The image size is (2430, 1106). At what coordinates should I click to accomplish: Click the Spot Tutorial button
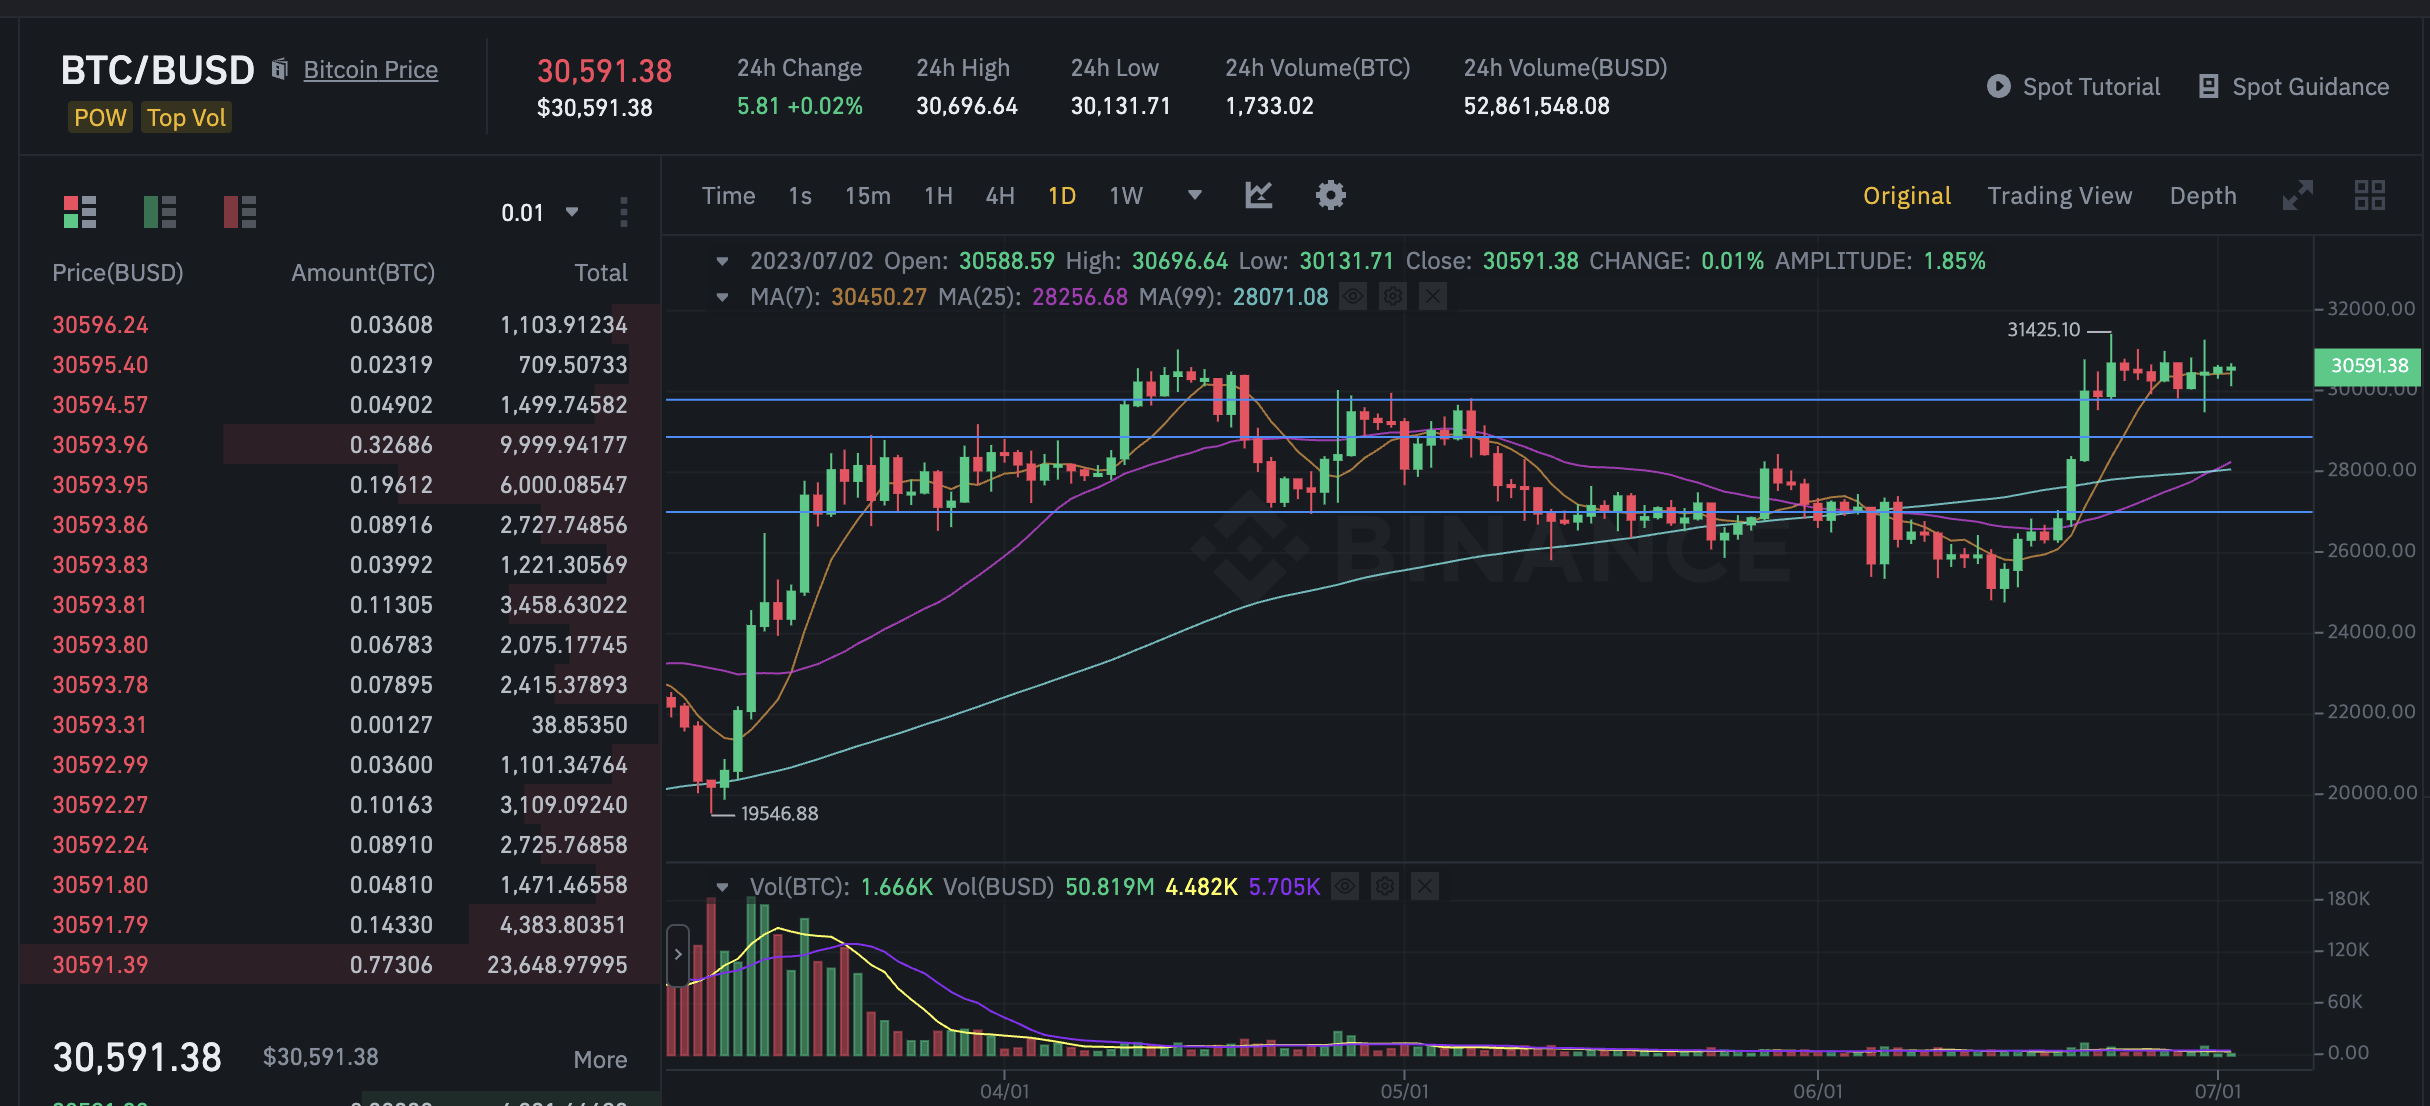pos(2073,87)
